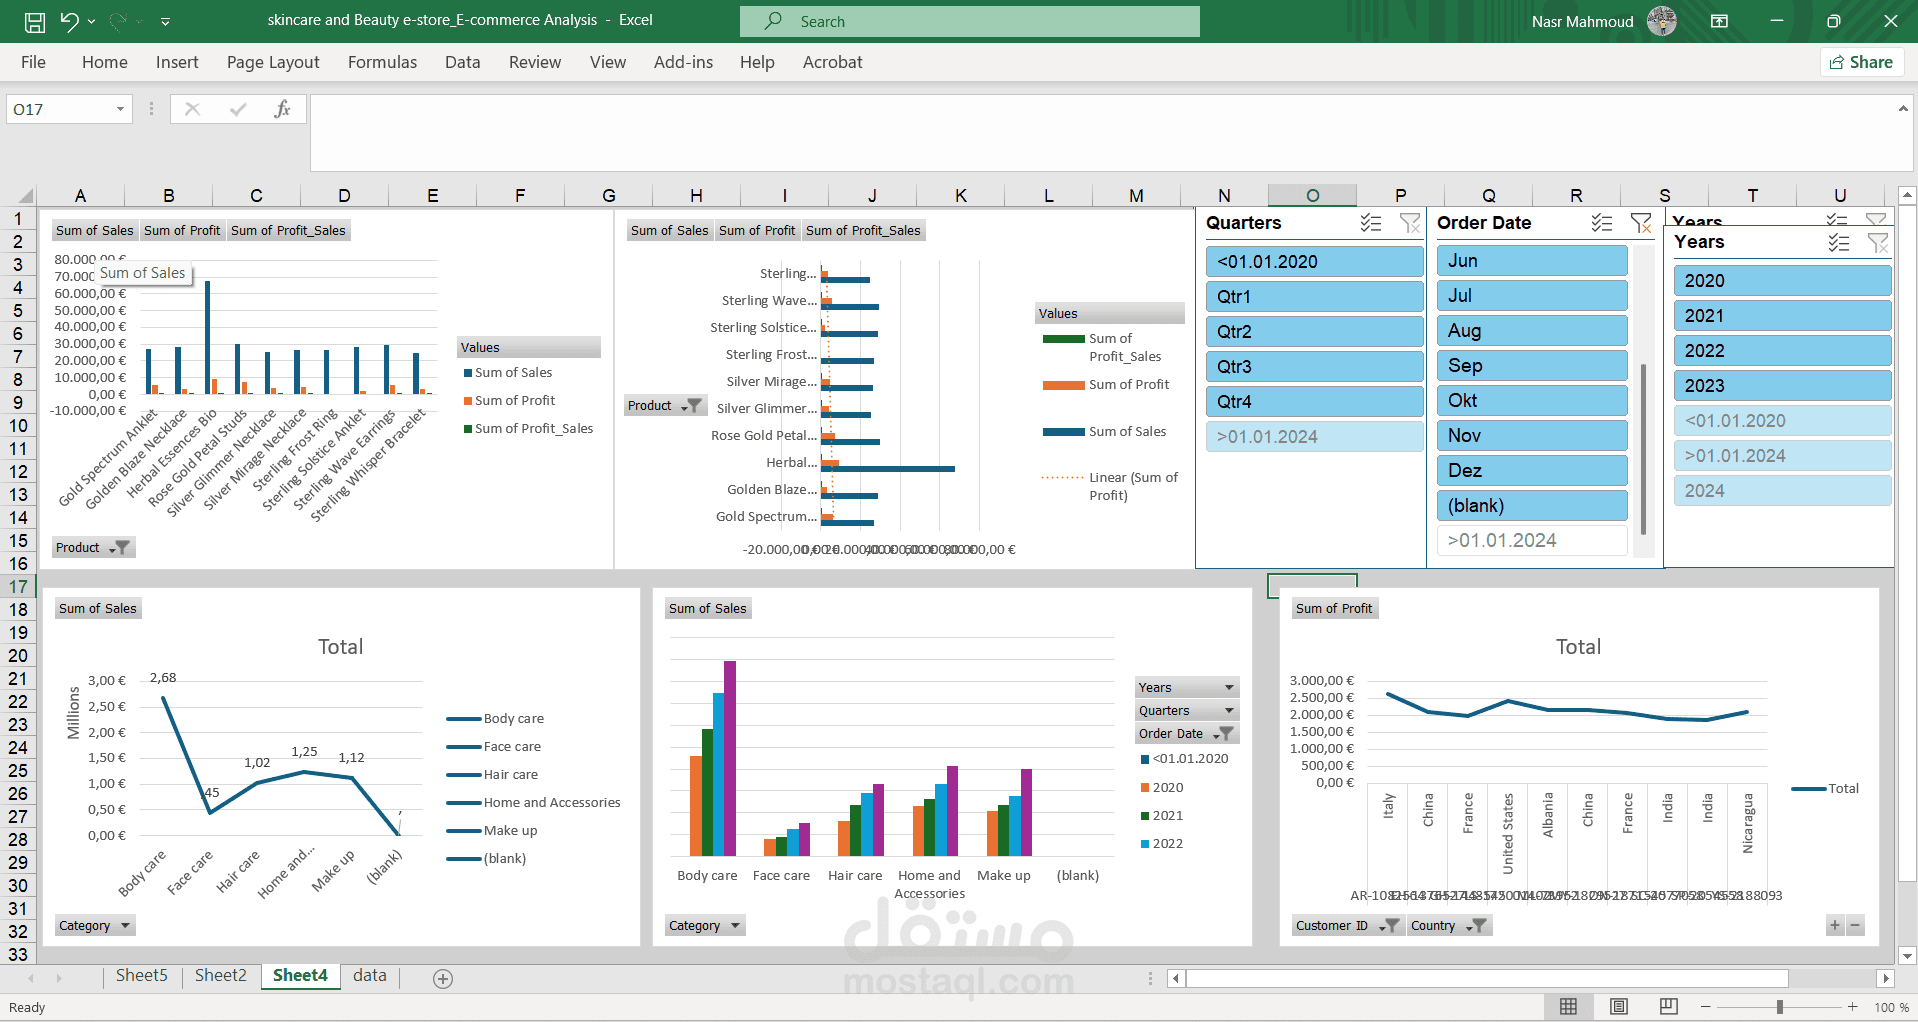The width and height of the screenshot is (1918, 1022).
Task: Toggle (blank) in the Order Date slicer
Action: 1532,506
